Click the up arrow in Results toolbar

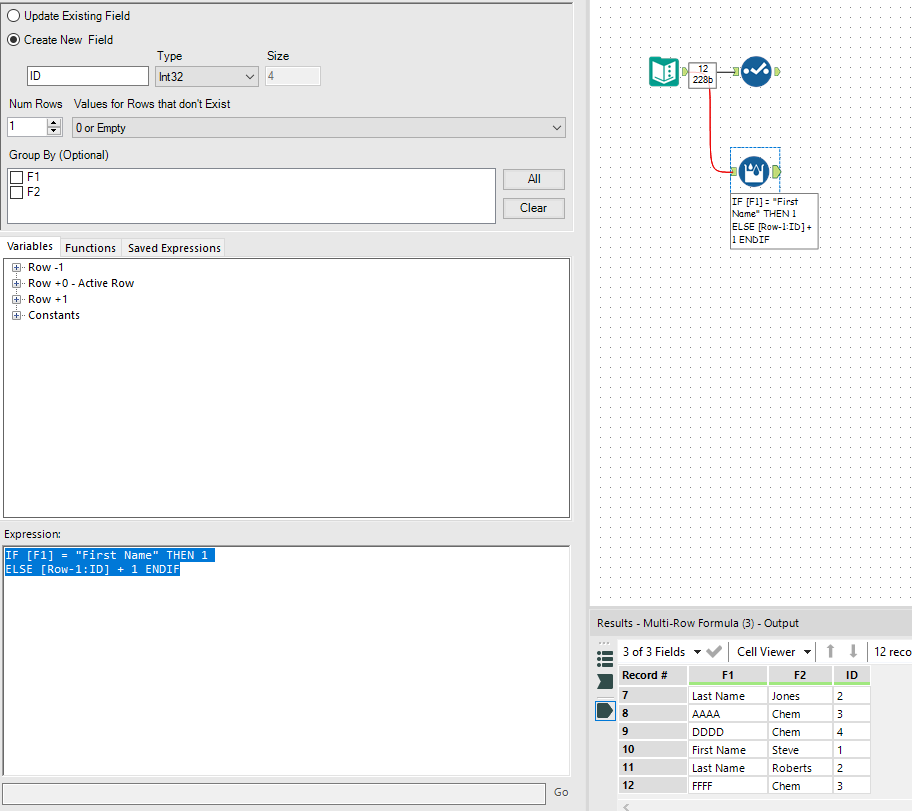[830, 652]
